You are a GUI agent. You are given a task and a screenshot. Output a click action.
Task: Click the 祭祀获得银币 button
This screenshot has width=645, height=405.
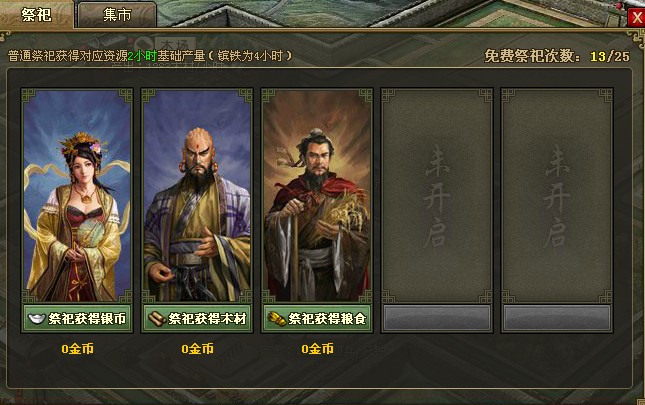[77, 318]
